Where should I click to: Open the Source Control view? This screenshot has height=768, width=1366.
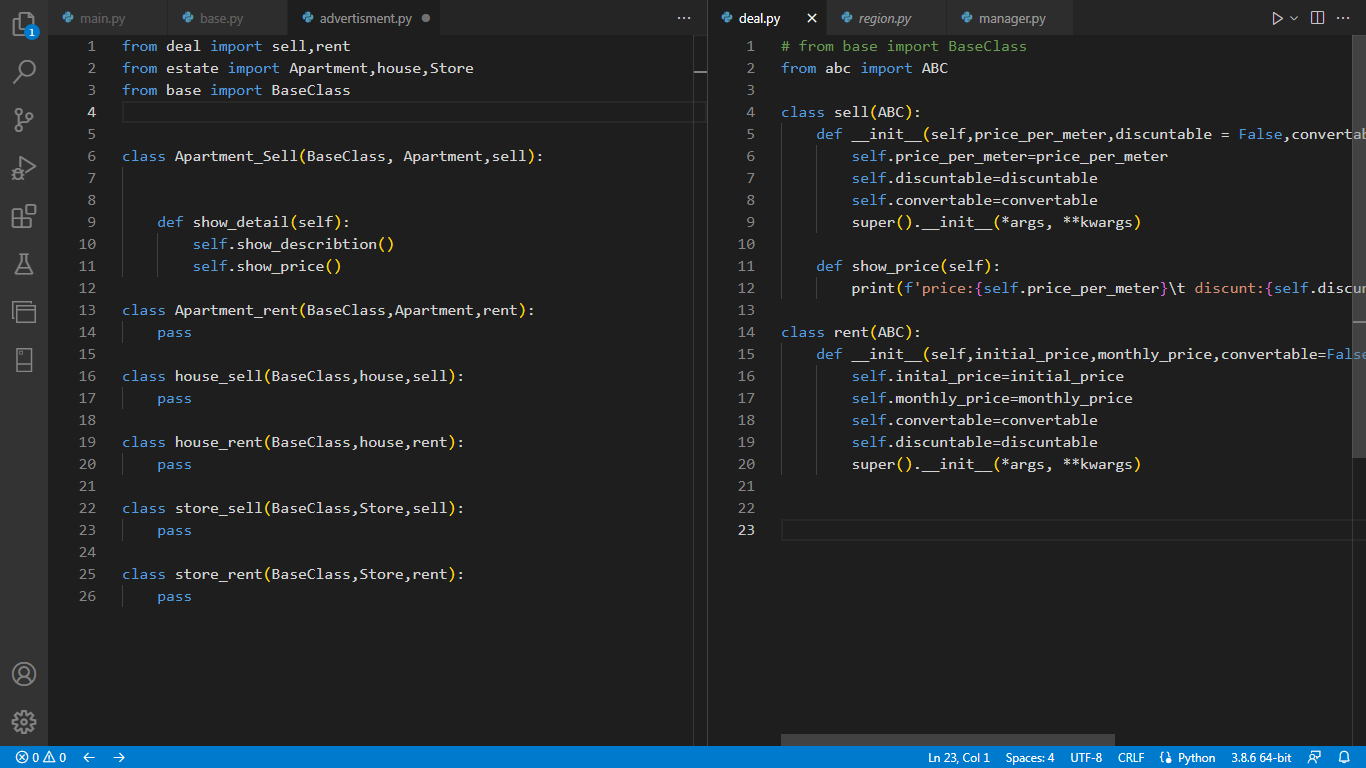24,120
